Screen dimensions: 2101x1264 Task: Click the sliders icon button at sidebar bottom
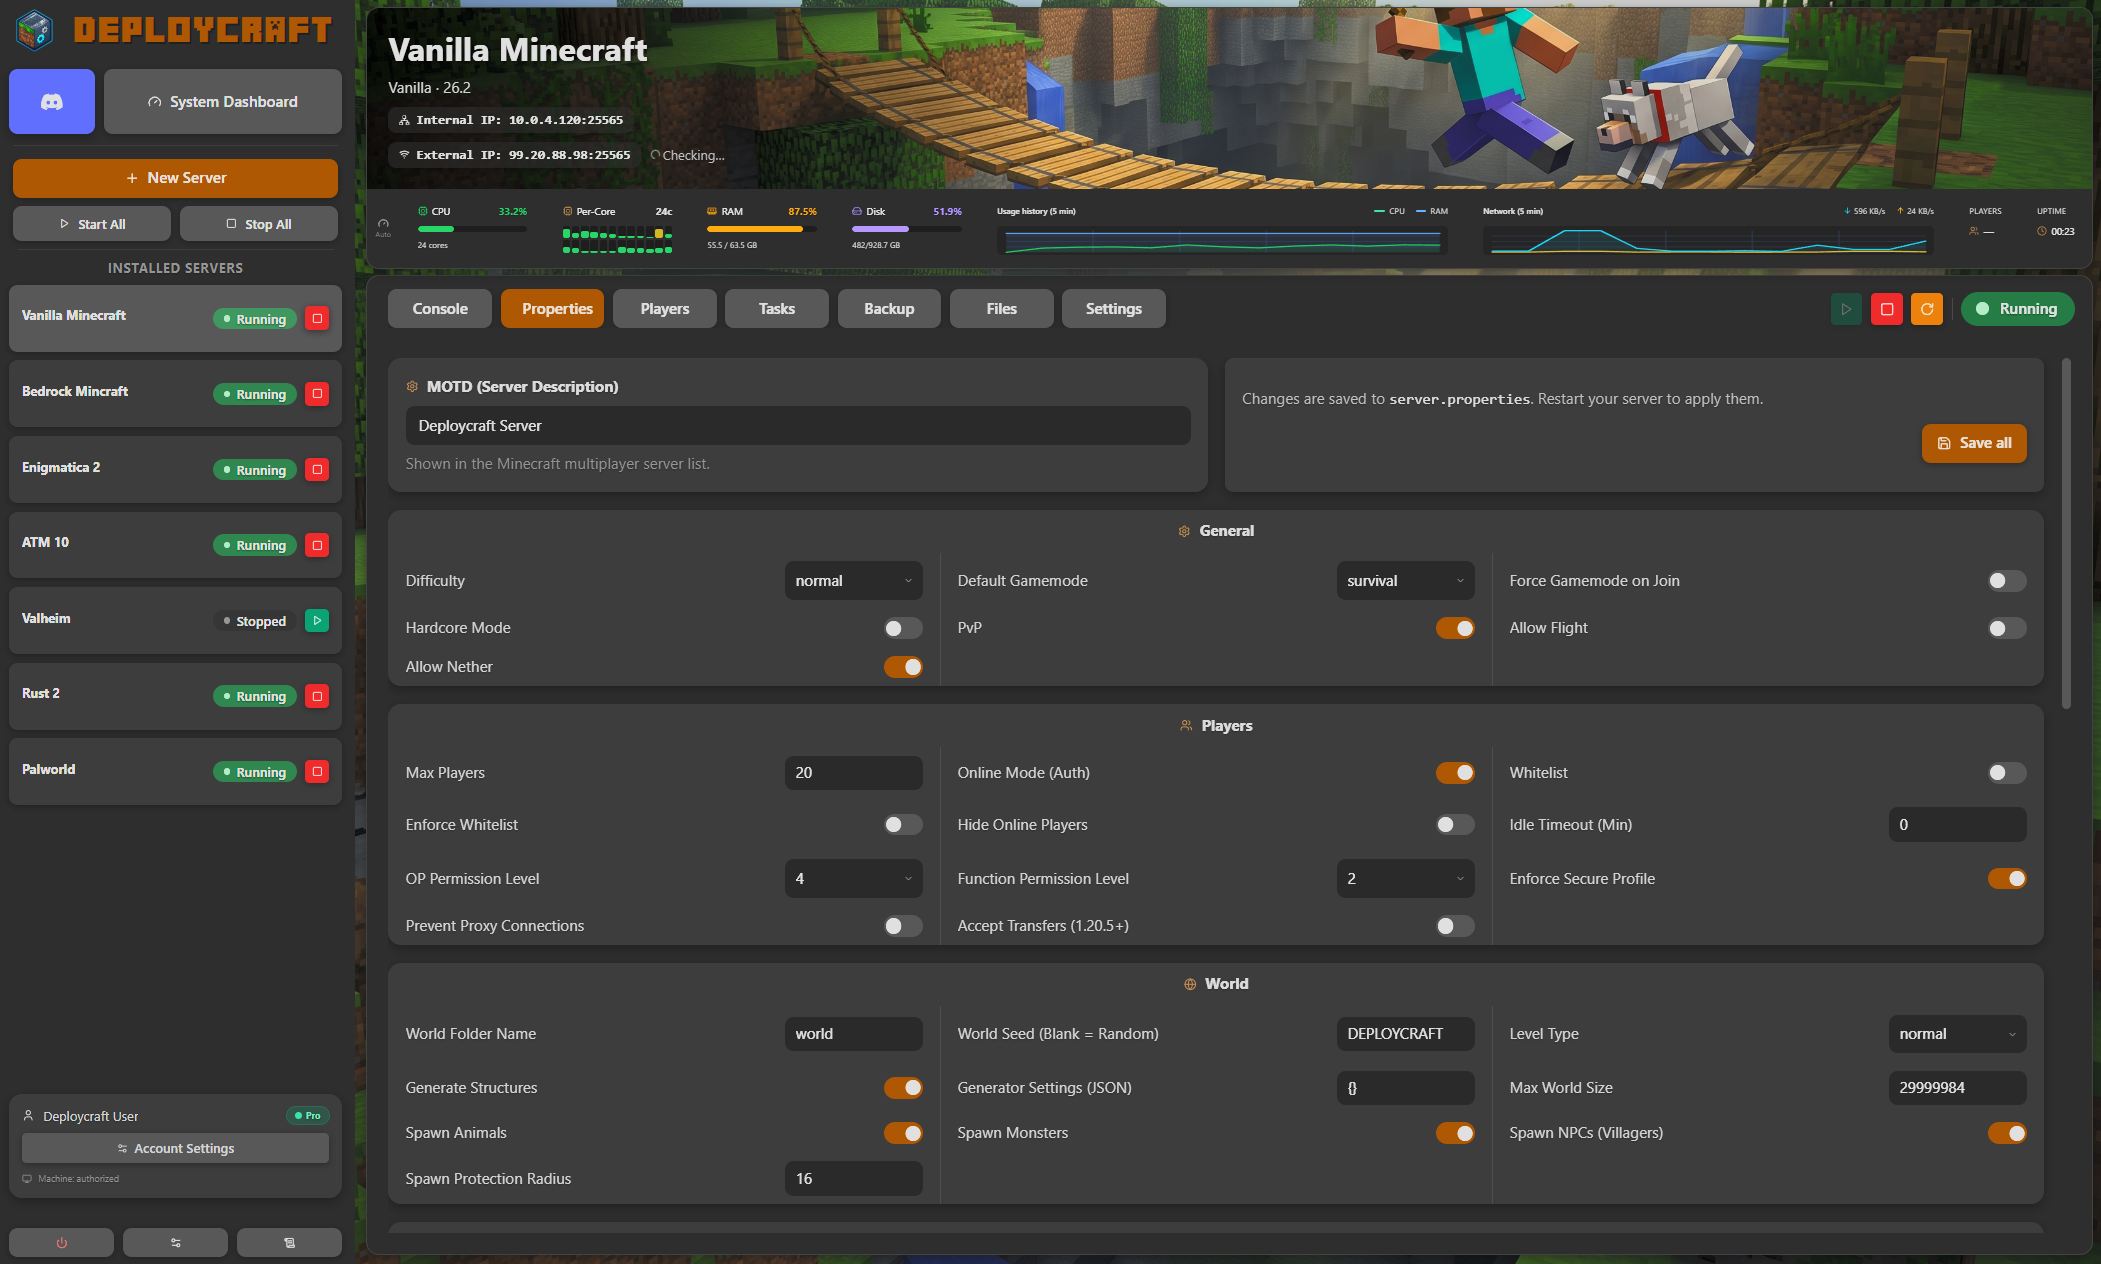pos(175,1242)
